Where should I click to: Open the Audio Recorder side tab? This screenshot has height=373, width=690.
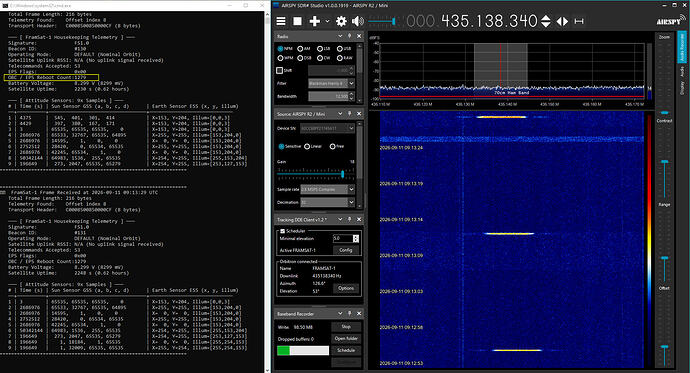(682, 47)
